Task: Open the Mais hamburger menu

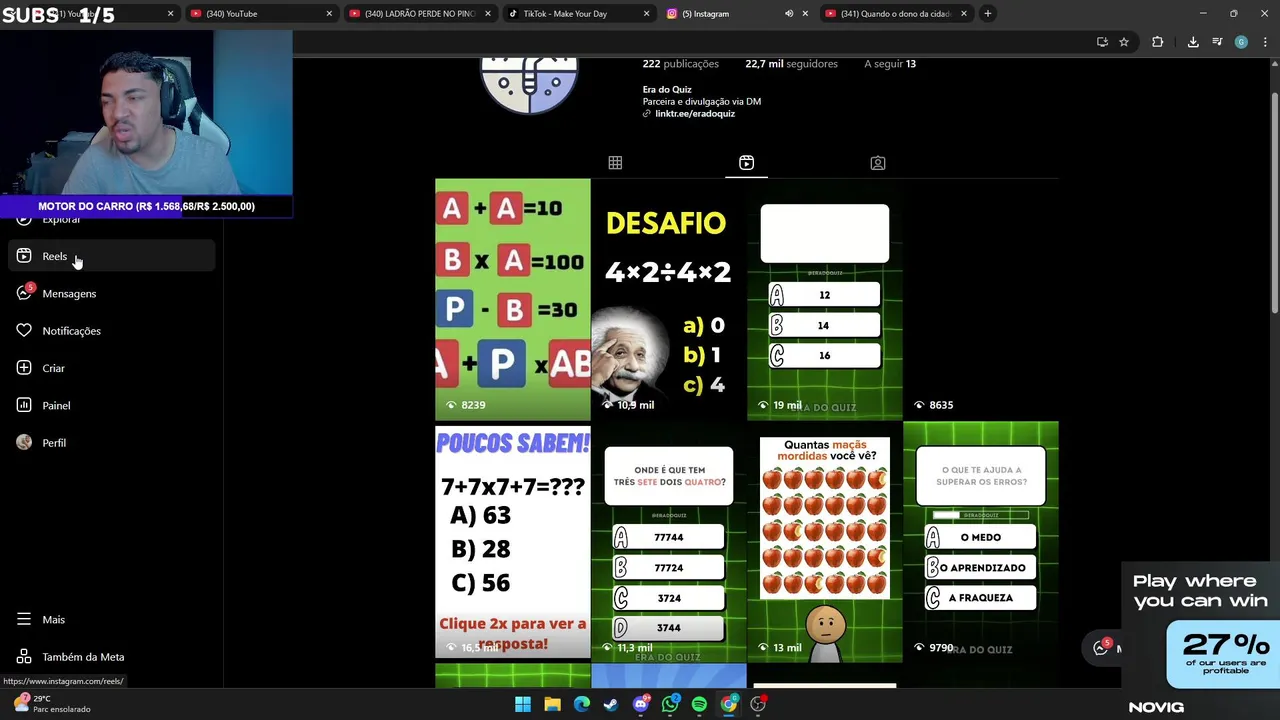Action: coord(24,619)
